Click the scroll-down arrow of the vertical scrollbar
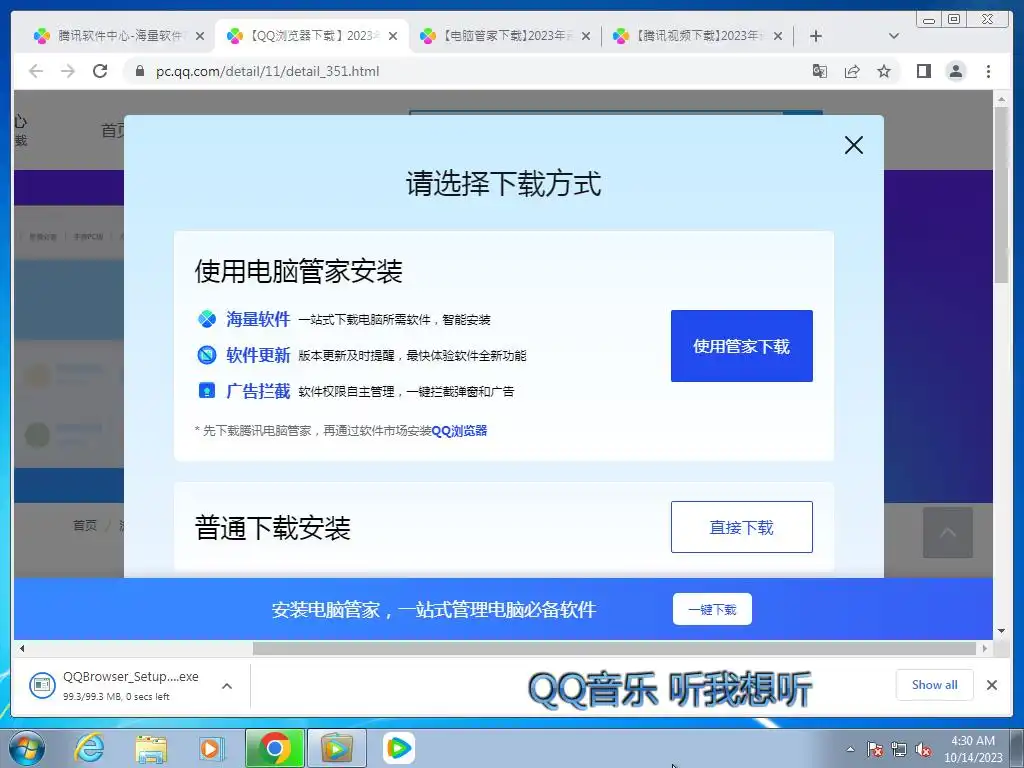Viewport: 1024px width, 768px height. (x=1001, y=631)
